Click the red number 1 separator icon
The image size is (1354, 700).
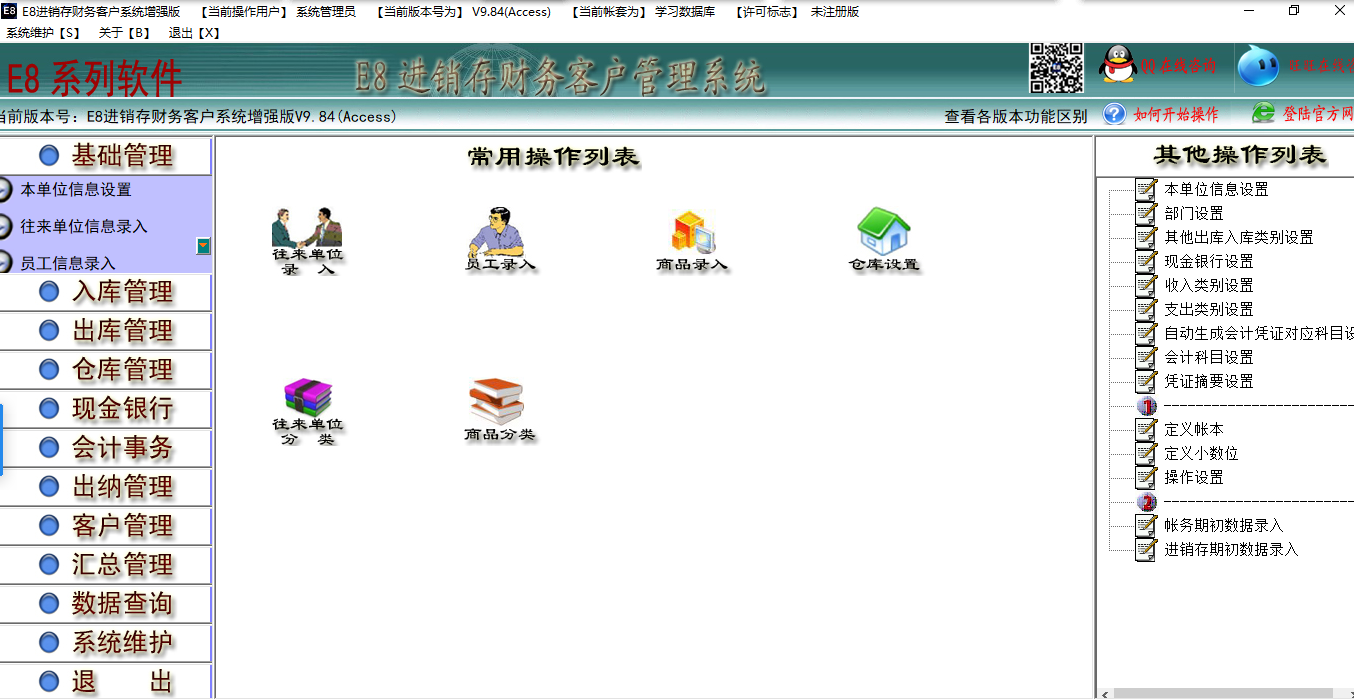pos(1147,406)
